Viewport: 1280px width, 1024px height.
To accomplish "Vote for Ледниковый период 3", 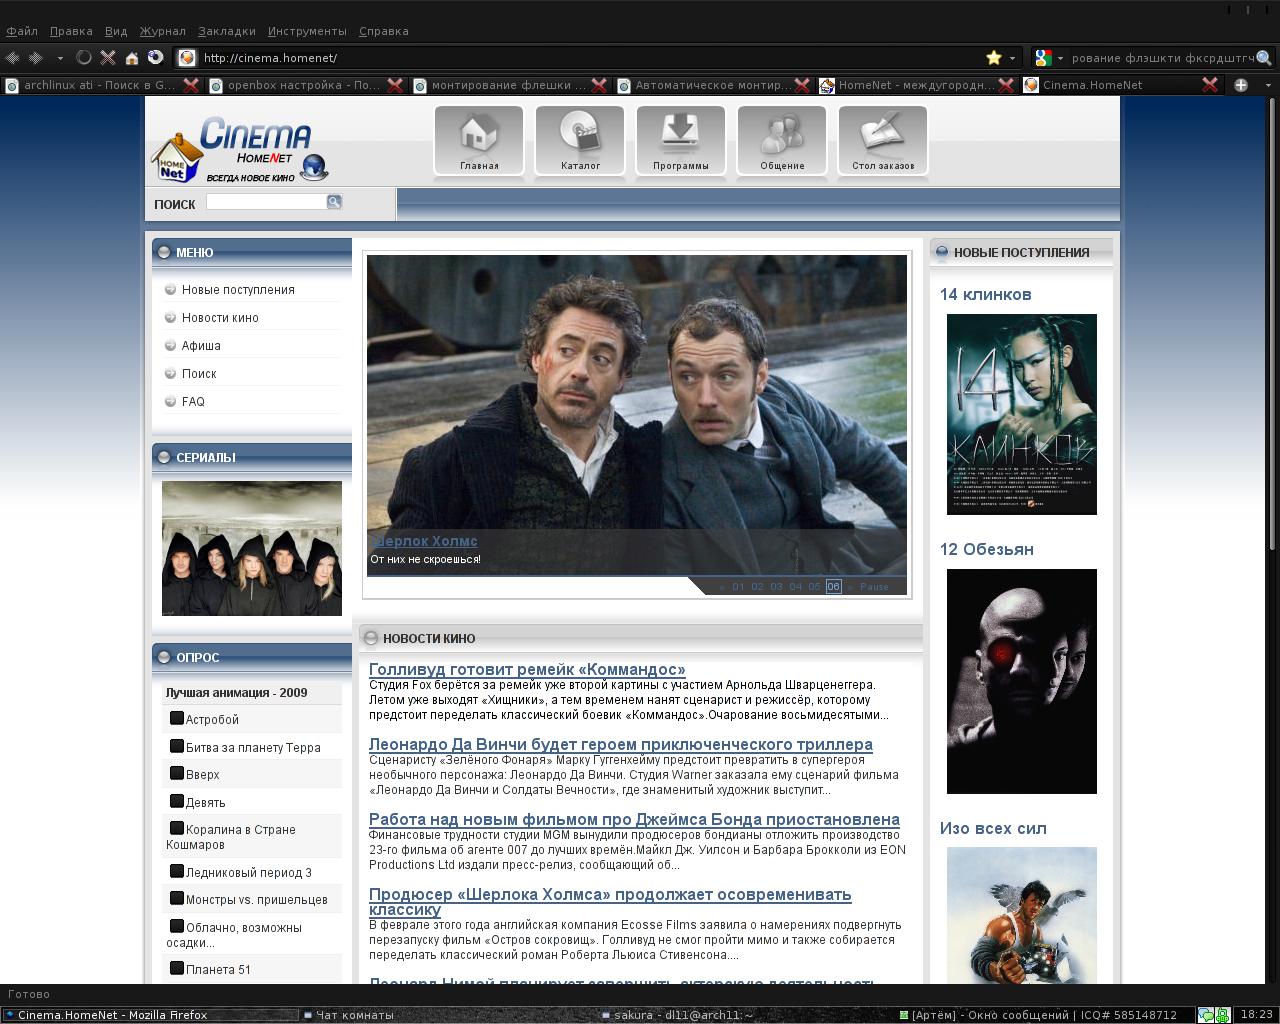I will pos(177,871).
